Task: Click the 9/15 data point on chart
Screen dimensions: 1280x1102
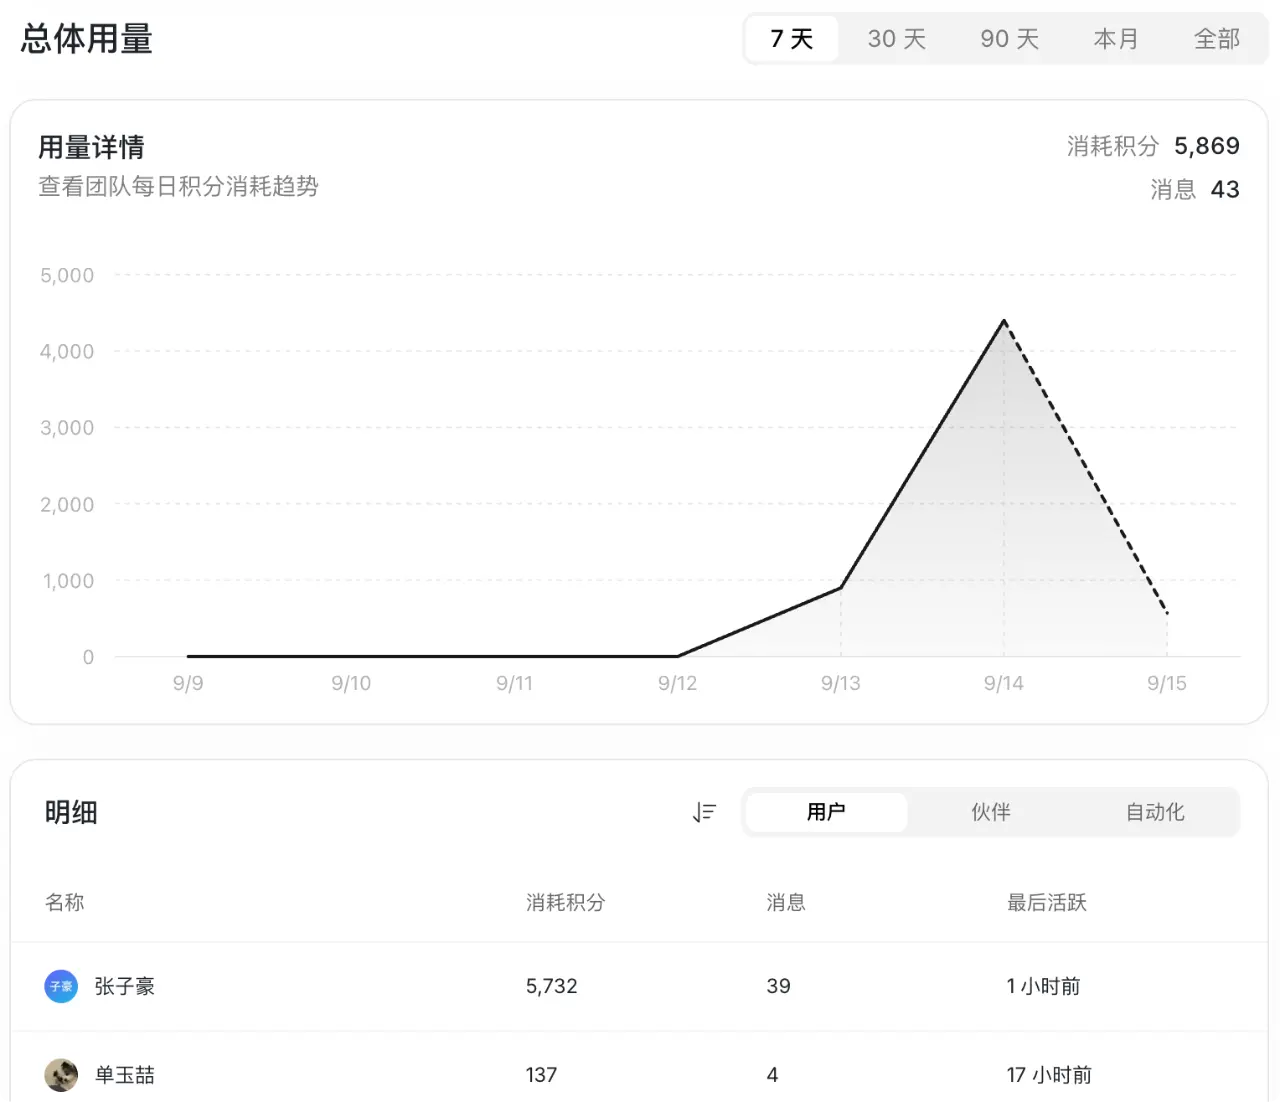Action: 1167,613
